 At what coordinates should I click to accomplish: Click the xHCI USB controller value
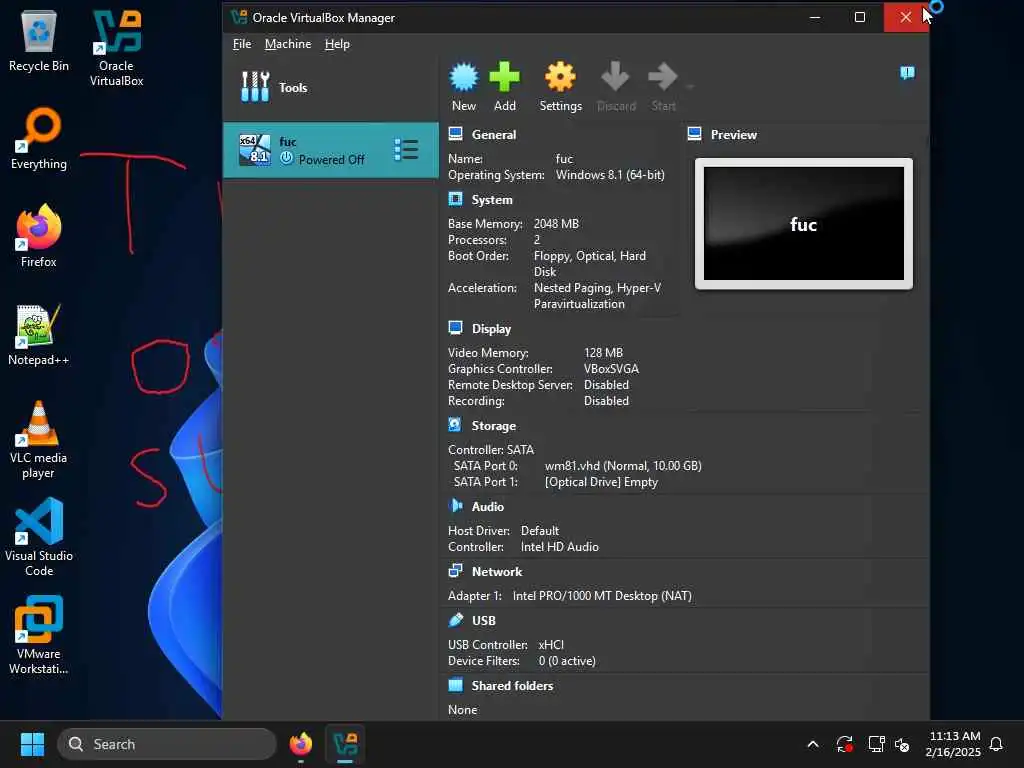click(x=551, y=645)
